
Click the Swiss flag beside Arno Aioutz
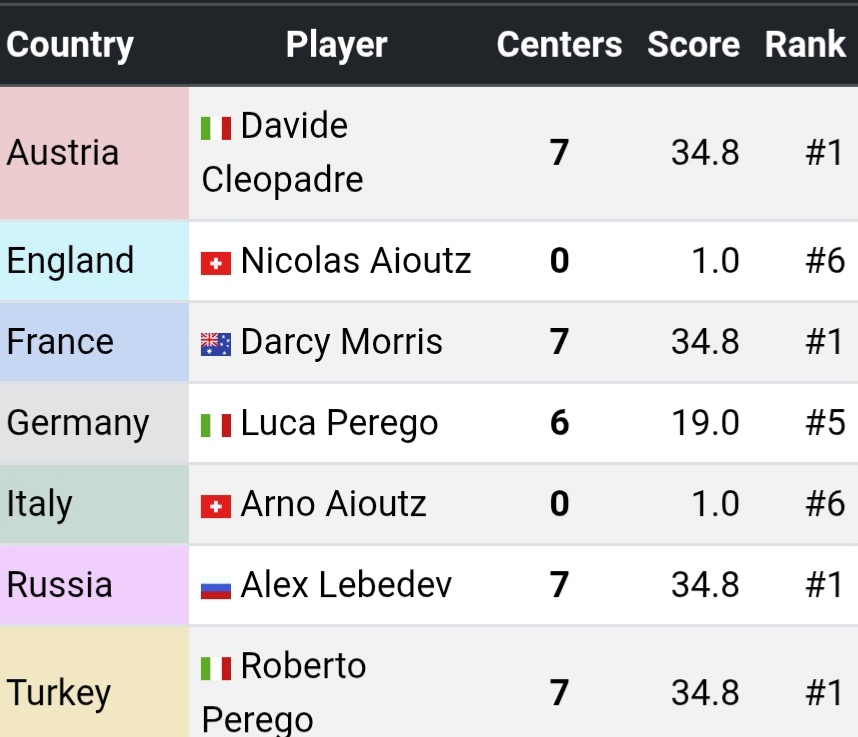[x=216, y=506]
